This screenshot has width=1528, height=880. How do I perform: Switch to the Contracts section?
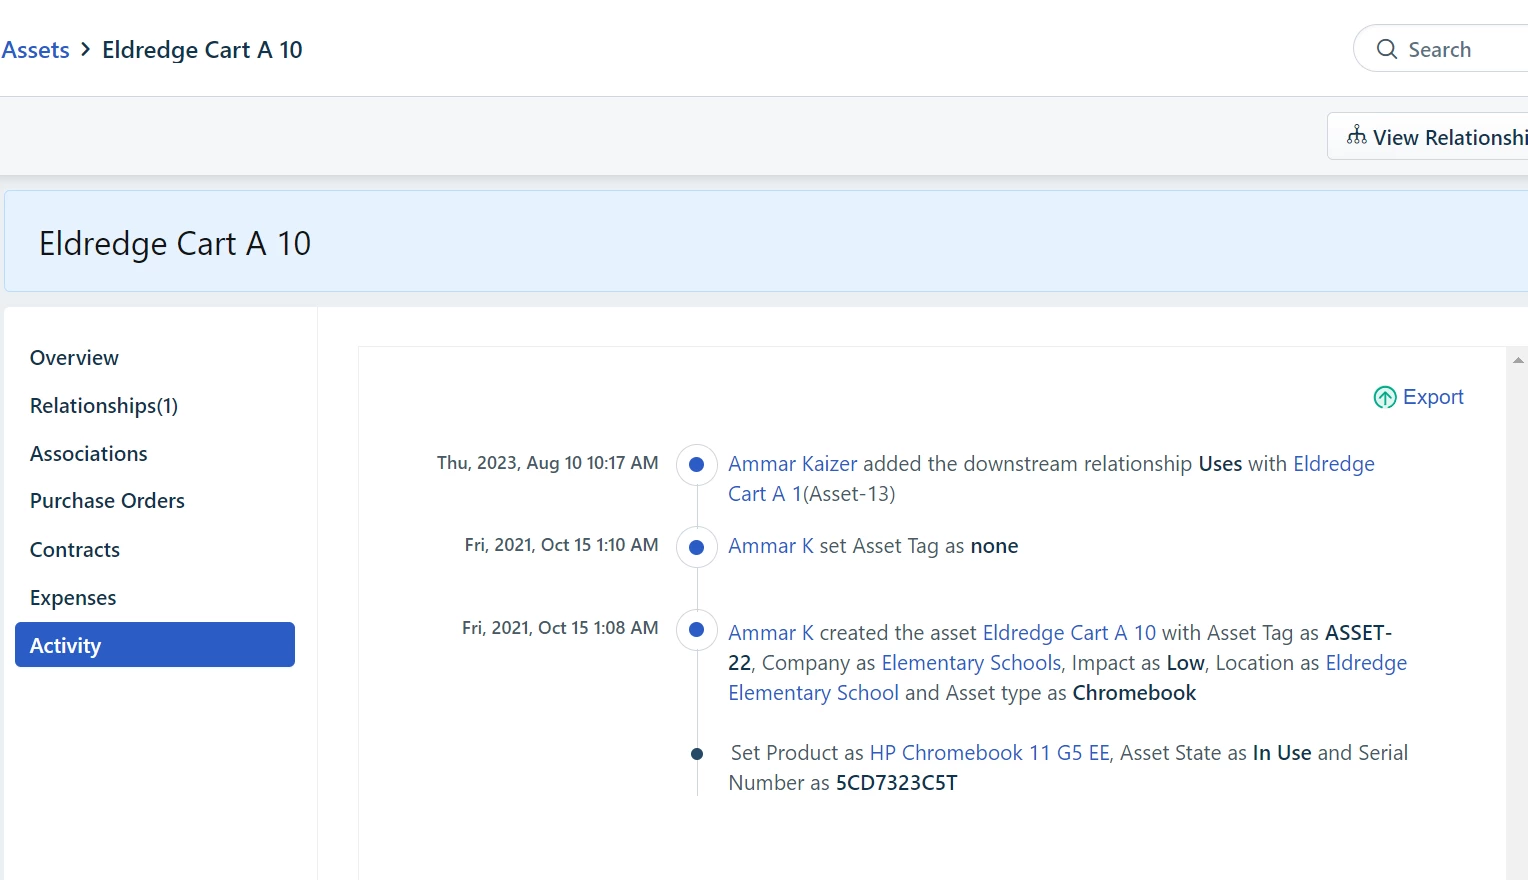[75, 550]
